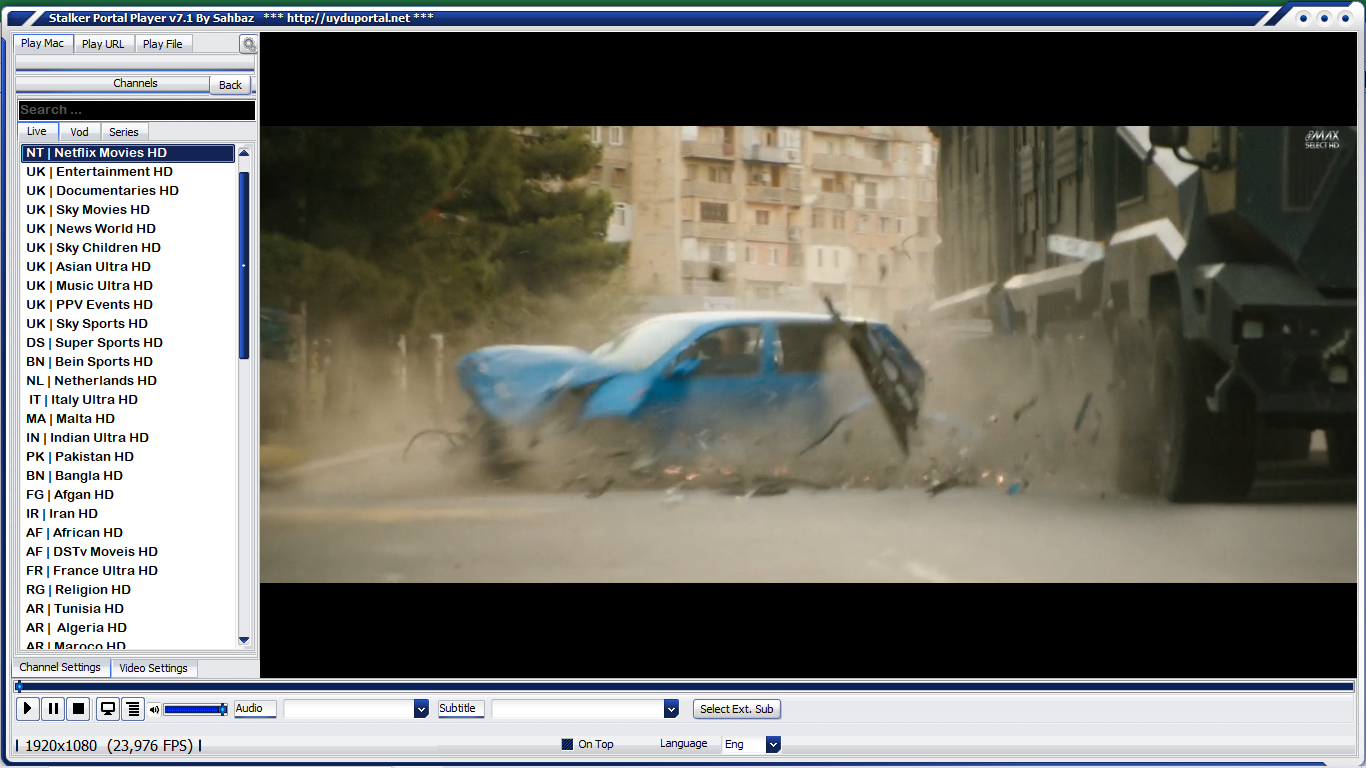Click the Select Ext. Sub button
The width and height of the screenshot is (1366, 768).
(x=737, y=709)
